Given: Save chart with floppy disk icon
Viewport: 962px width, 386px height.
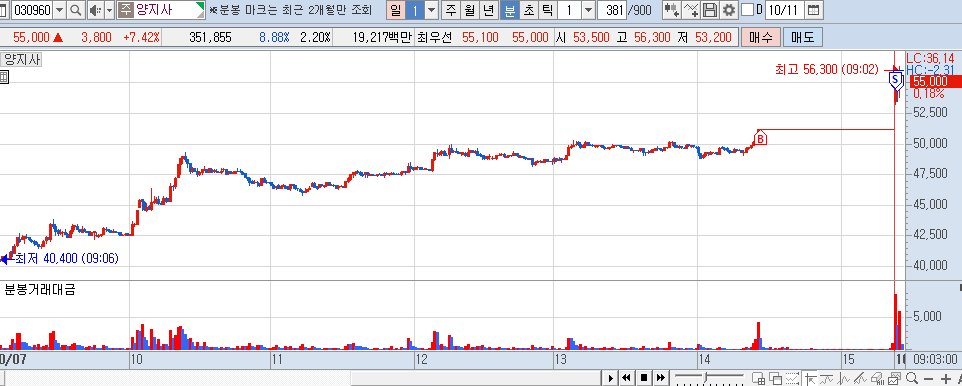Looking at the screenshot, I should [710, 10].
